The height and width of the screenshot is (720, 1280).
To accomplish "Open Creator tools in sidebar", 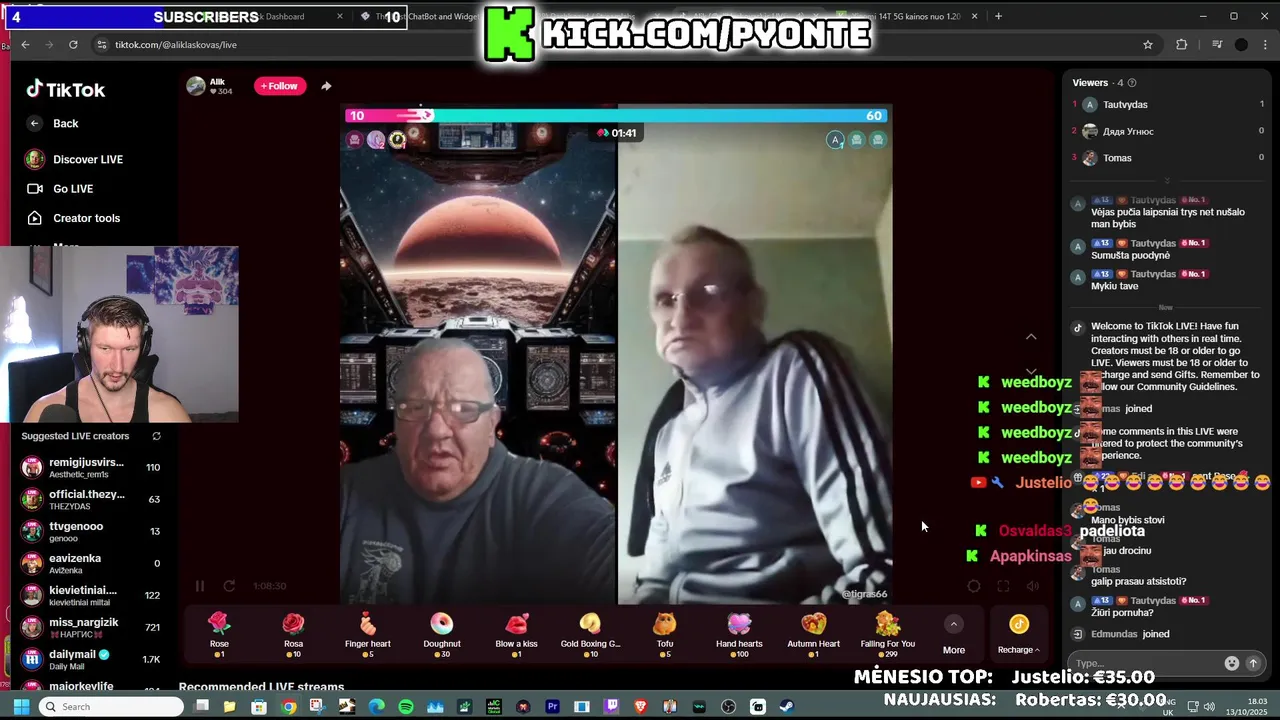I will click(73, 218).
